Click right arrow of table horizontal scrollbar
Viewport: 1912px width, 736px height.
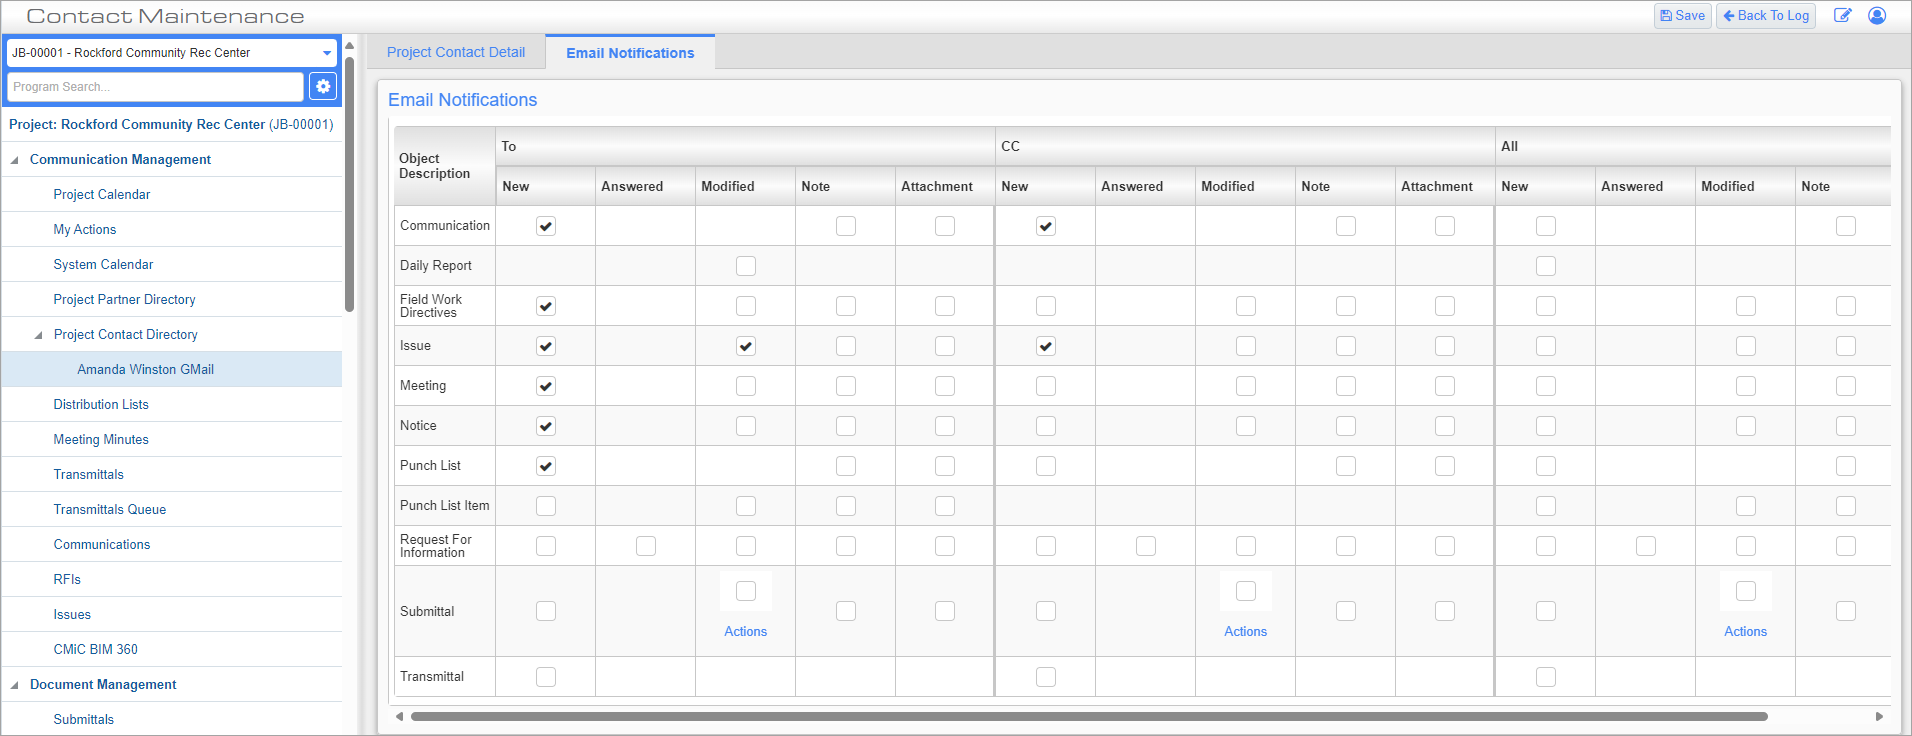pos(1879,716)
